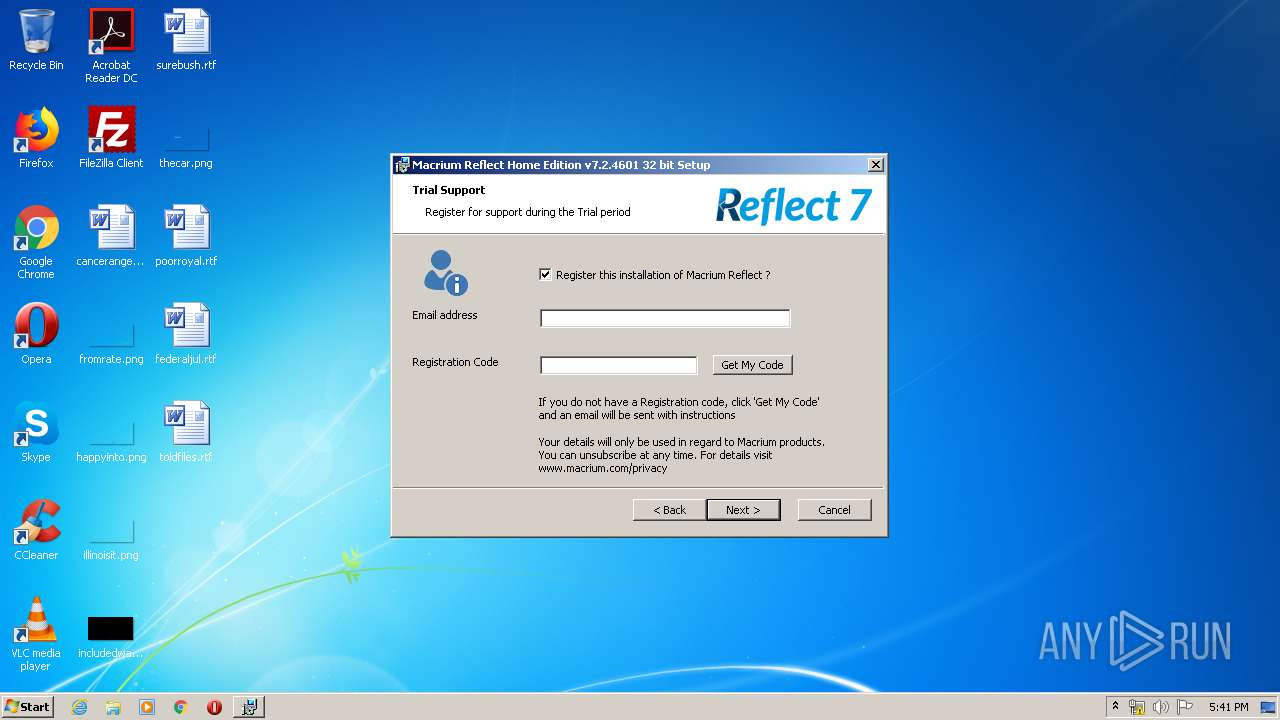Click the volume speaker tray icon
The width and height of the screenshot is (1280, 720).
click(x=1160, y=707)
